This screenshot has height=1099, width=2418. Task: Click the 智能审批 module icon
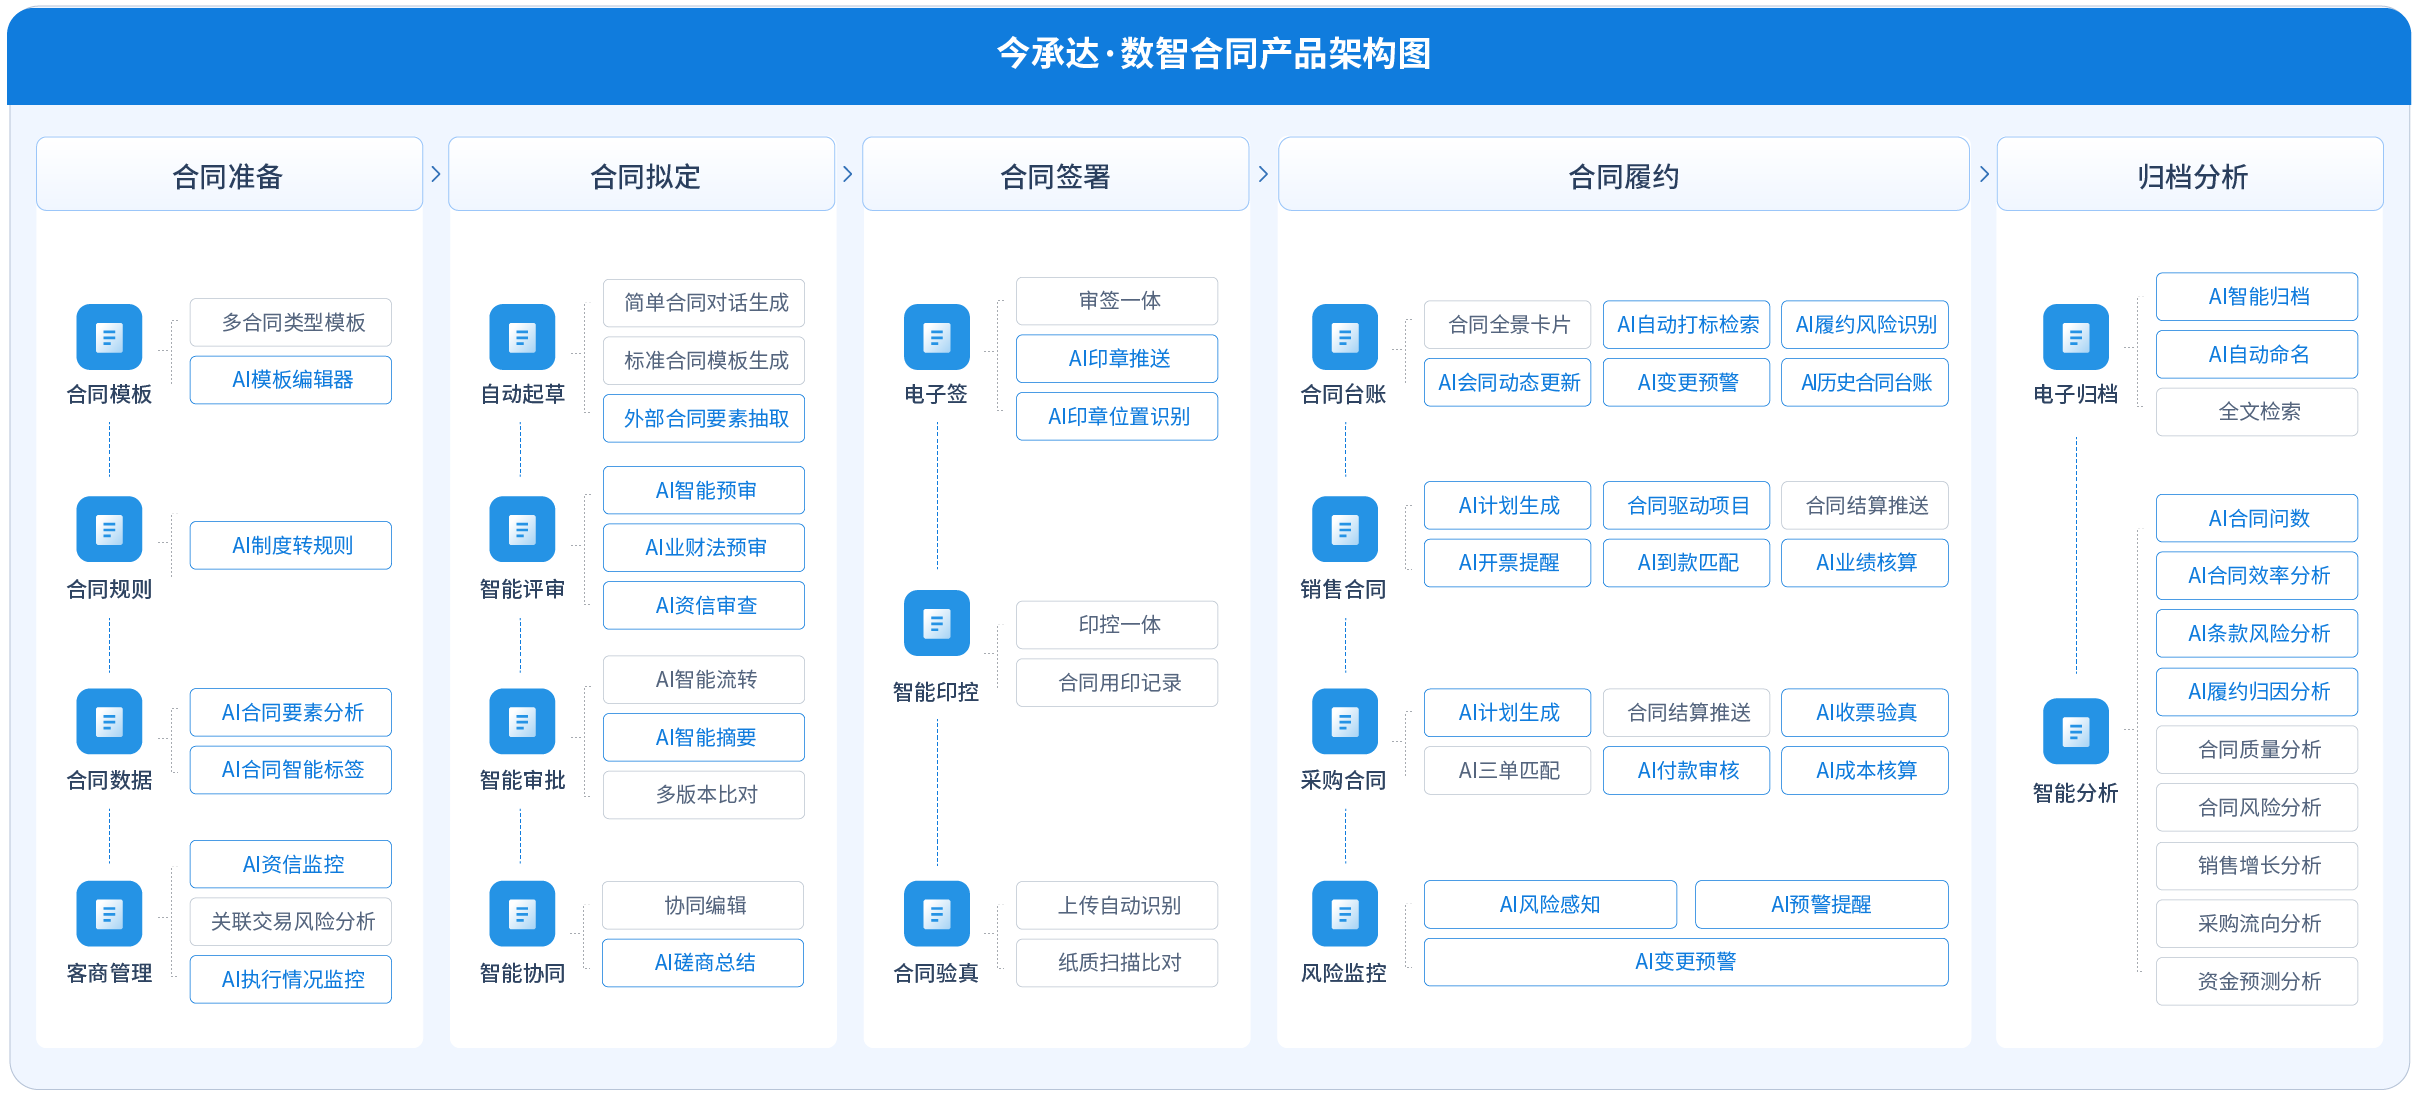[x=522, y=721]
